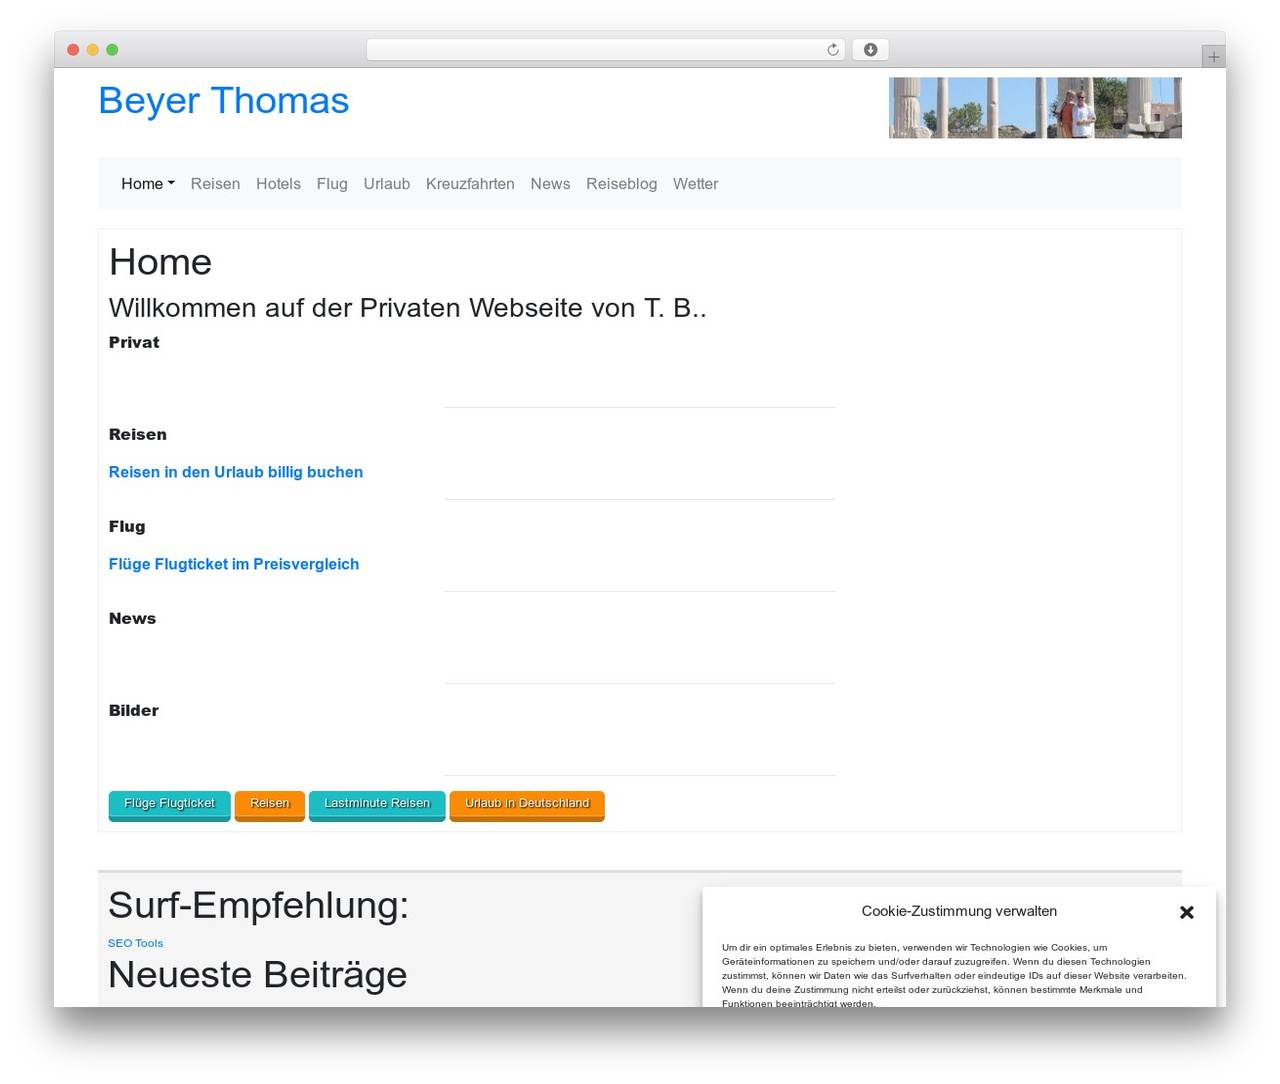The width and height of the screenshot is (1280, 1084).
Task: Click the orange Reisen button
Action: [x=269, y=805]
